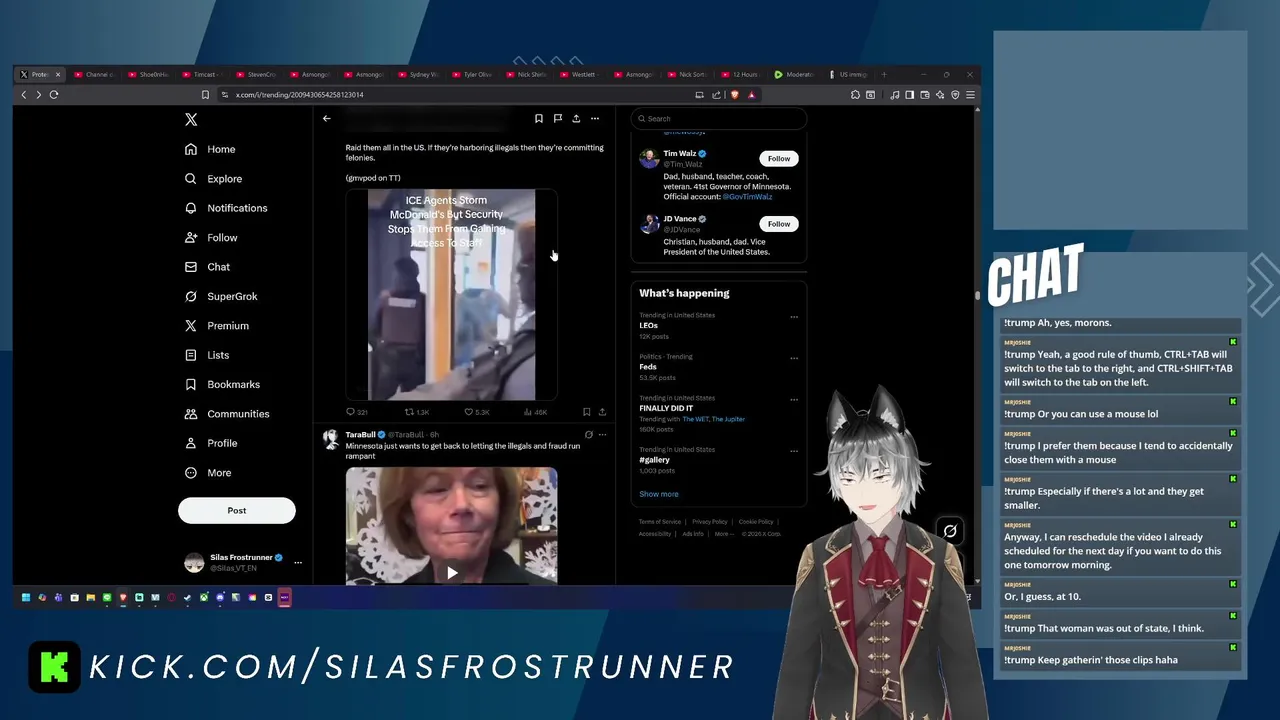Screen dimensions: 1280x720
Task: Click the address bar URL
Action: point(299,95)
